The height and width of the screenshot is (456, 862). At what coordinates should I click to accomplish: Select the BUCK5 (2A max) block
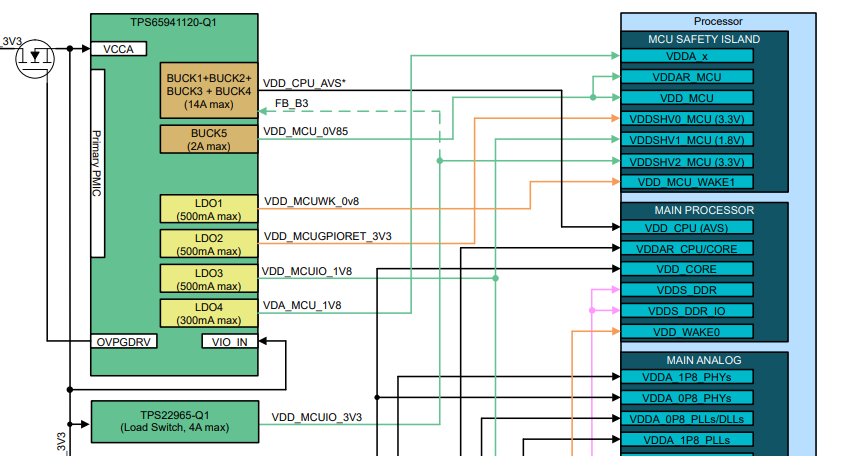tap(209, 139)
